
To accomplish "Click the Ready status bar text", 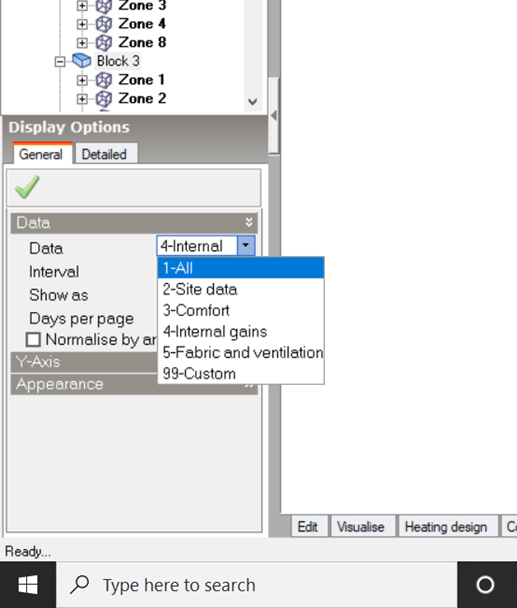I will pyautogui.click(x=28, y=551).
